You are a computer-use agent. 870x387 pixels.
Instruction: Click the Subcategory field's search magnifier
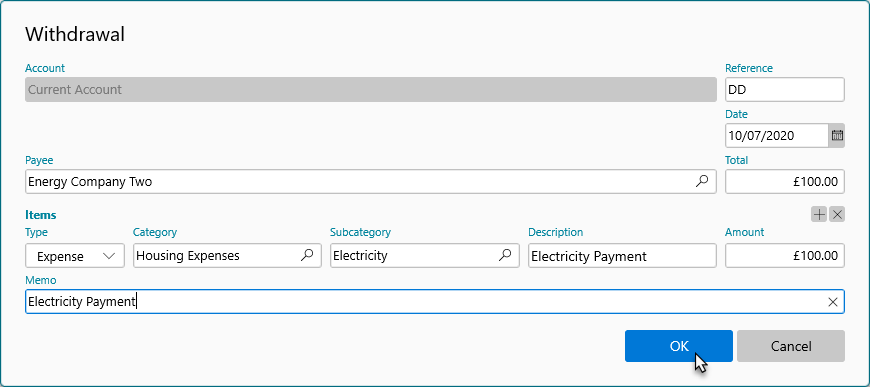[505, 255]
